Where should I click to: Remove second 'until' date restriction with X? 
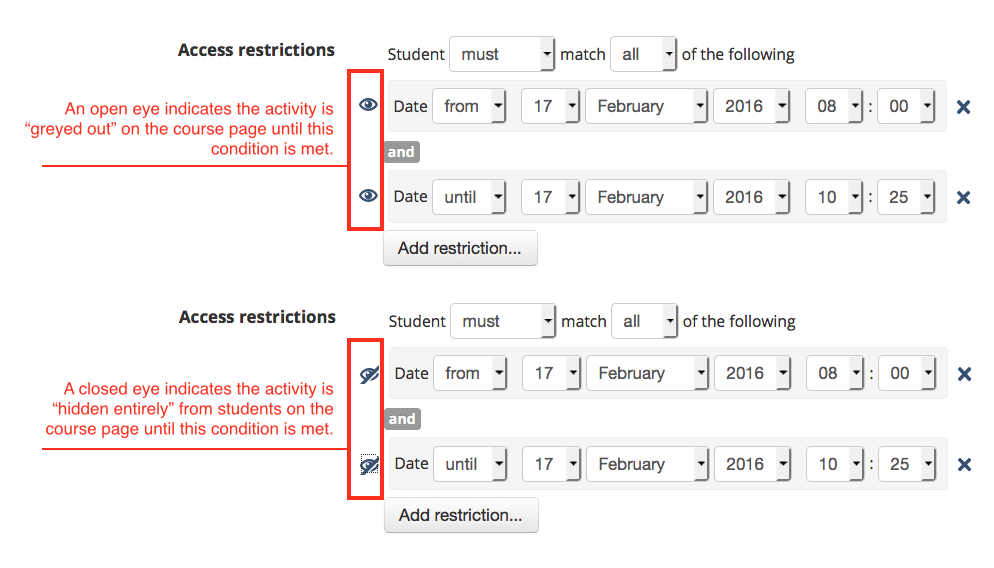tap(964, 465)
